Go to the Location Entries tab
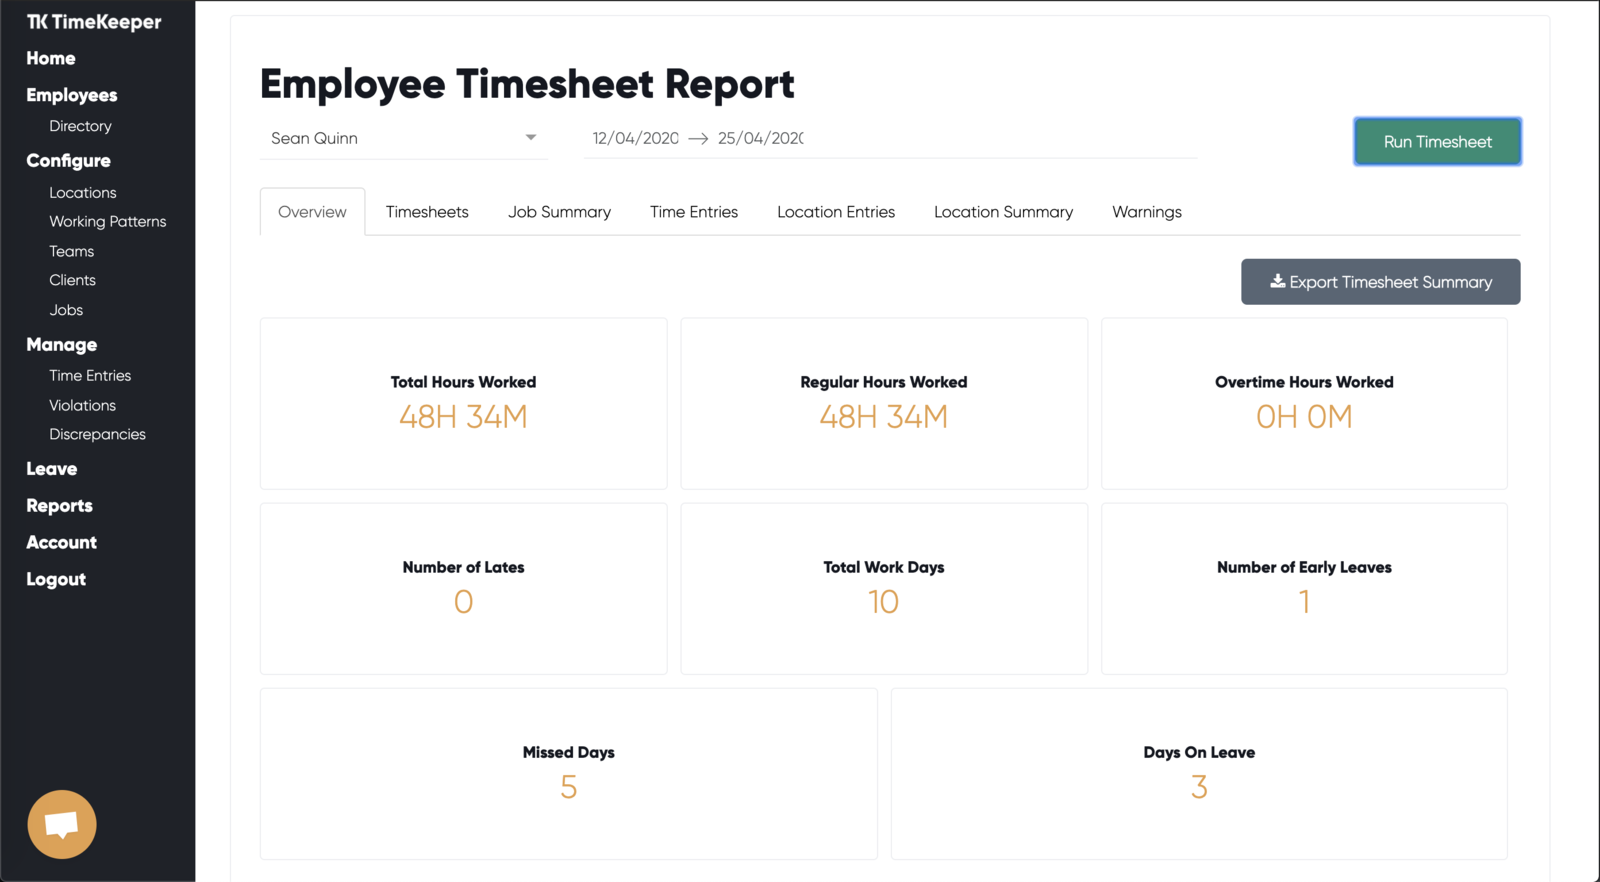 [836, 212]
